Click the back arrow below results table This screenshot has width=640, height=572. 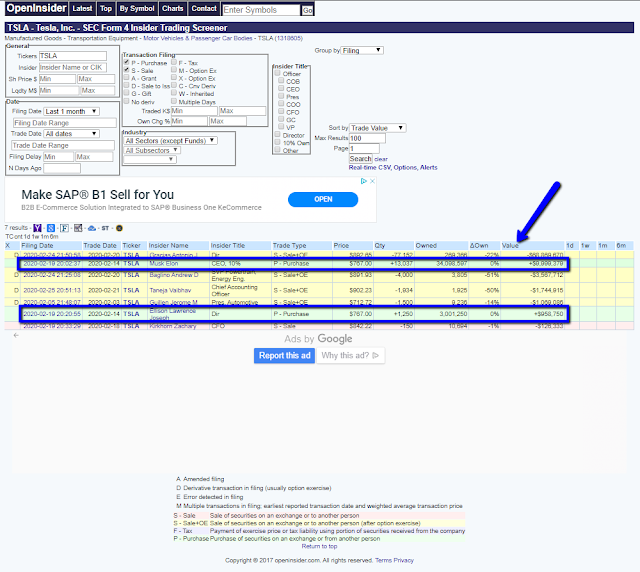[x=16, y=335]
